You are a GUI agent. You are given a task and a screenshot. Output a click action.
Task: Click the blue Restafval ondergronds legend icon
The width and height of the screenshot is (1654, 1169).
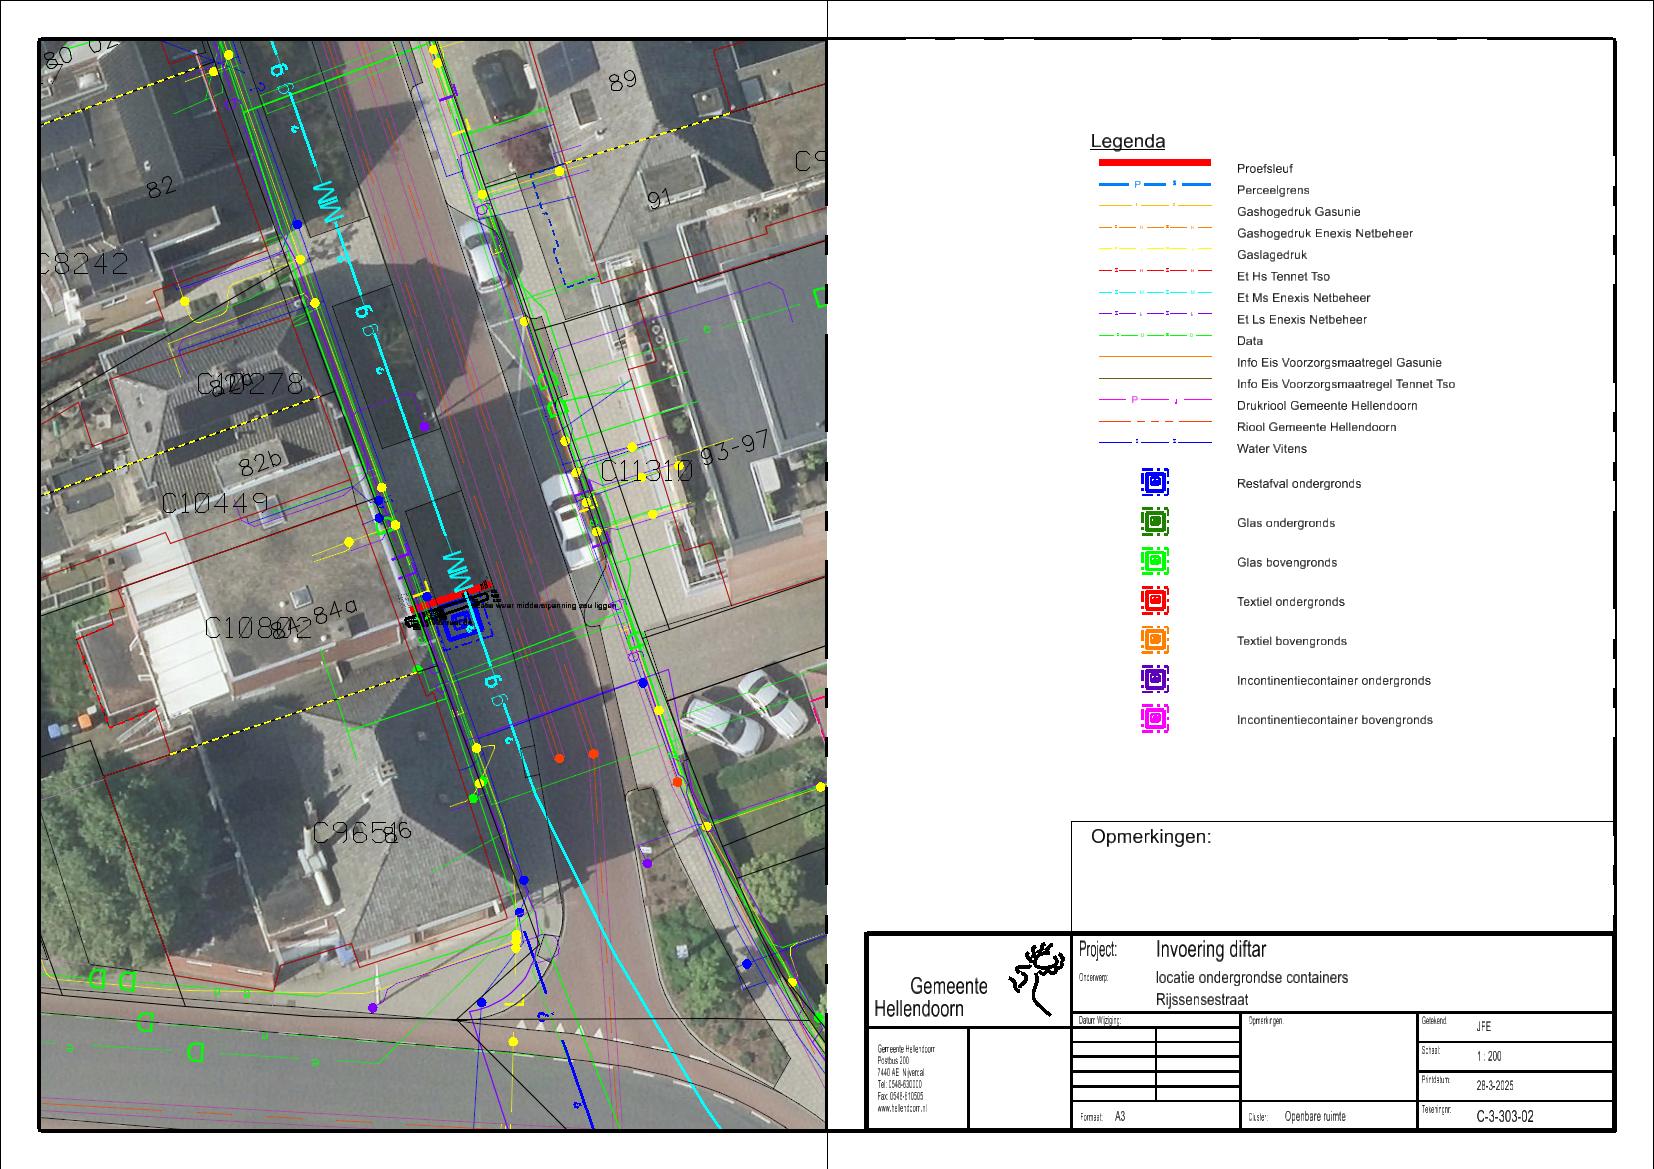coord(1154,483)
